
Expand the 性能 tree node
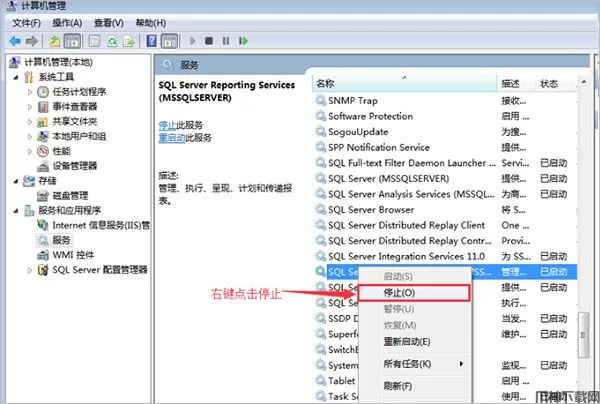29,152
